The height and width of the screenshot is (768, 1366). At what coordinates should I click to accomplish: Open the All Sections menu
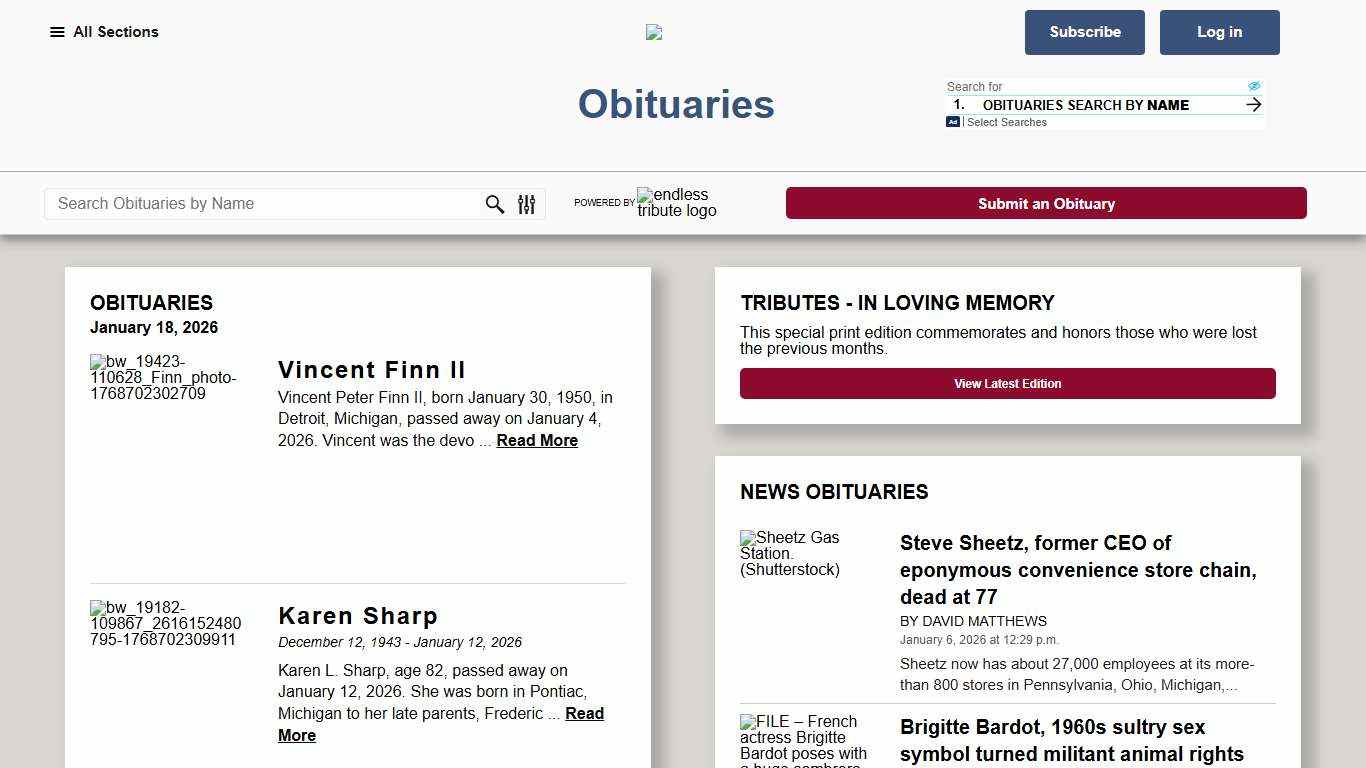coord(104,32)
